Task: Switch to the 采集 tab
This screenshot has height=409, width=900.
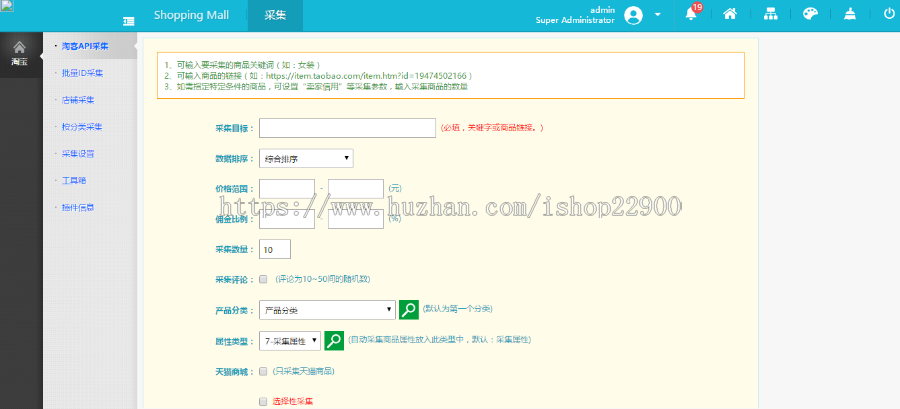Action: click(276, 15)
